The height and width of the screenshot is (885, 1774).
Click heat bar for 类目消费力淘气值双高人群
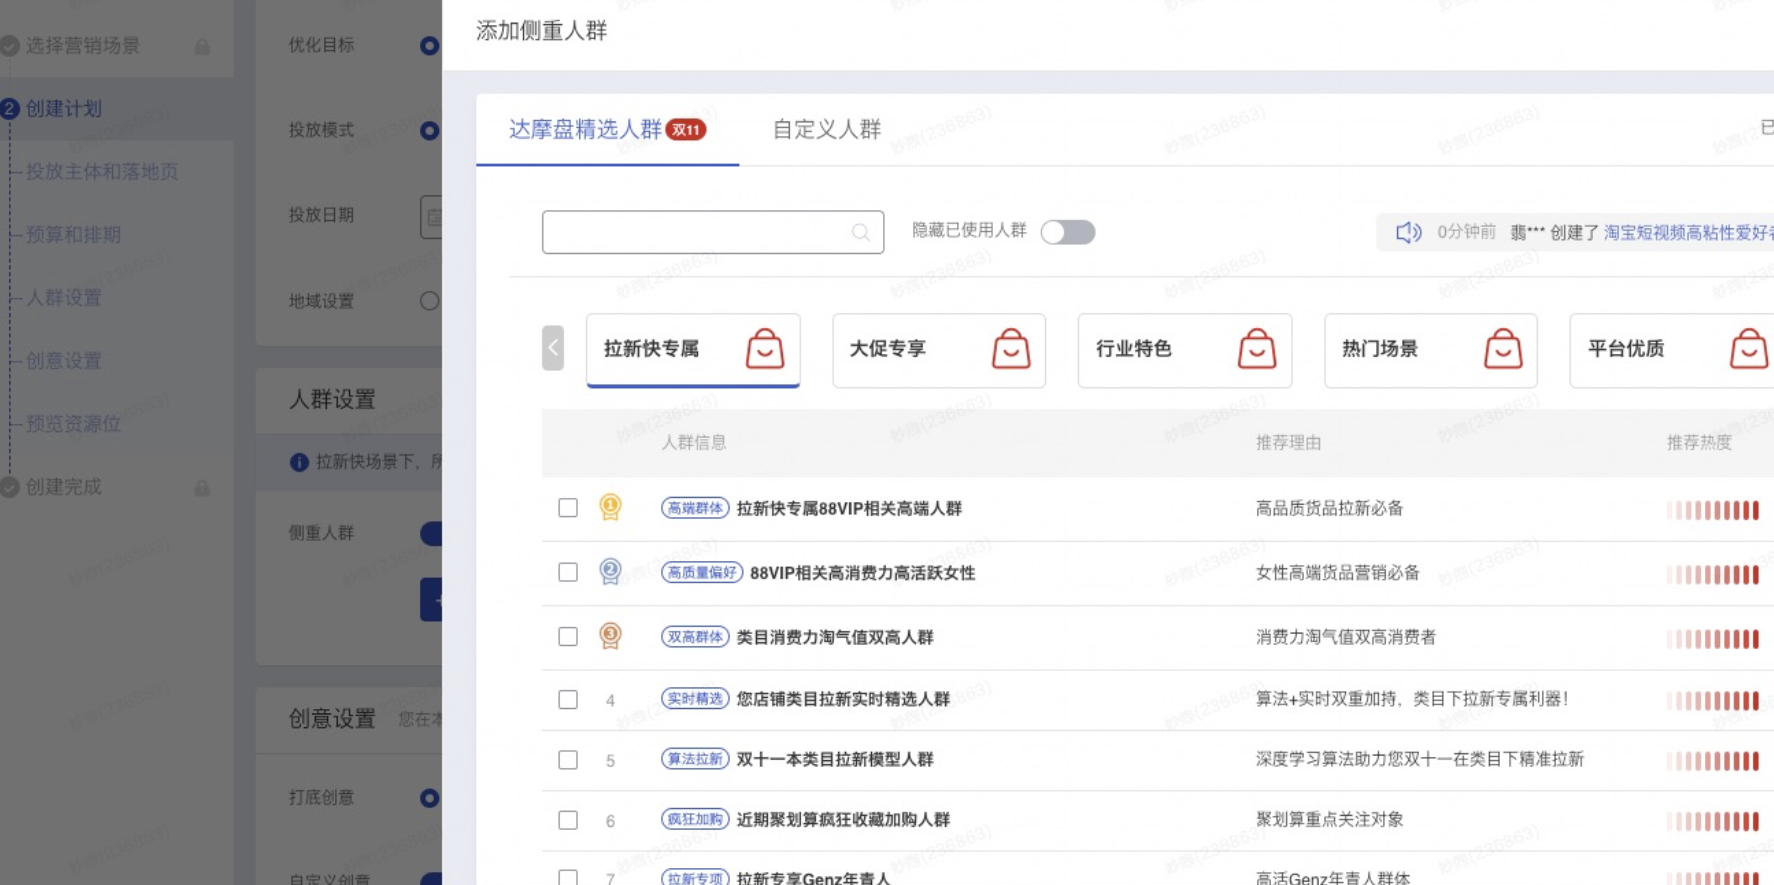[1712, 639]
